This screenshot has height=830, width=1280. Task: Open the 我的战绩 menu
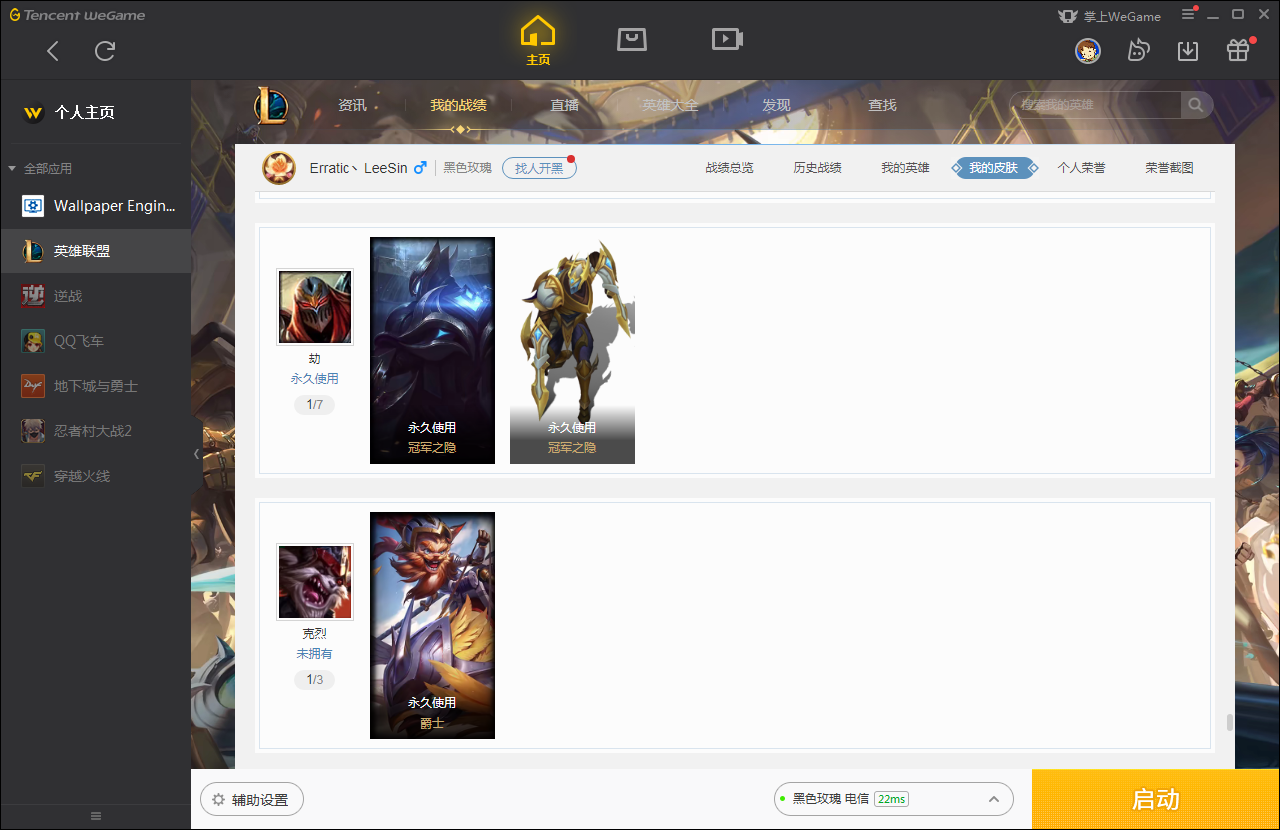click(x=459, y=105)
